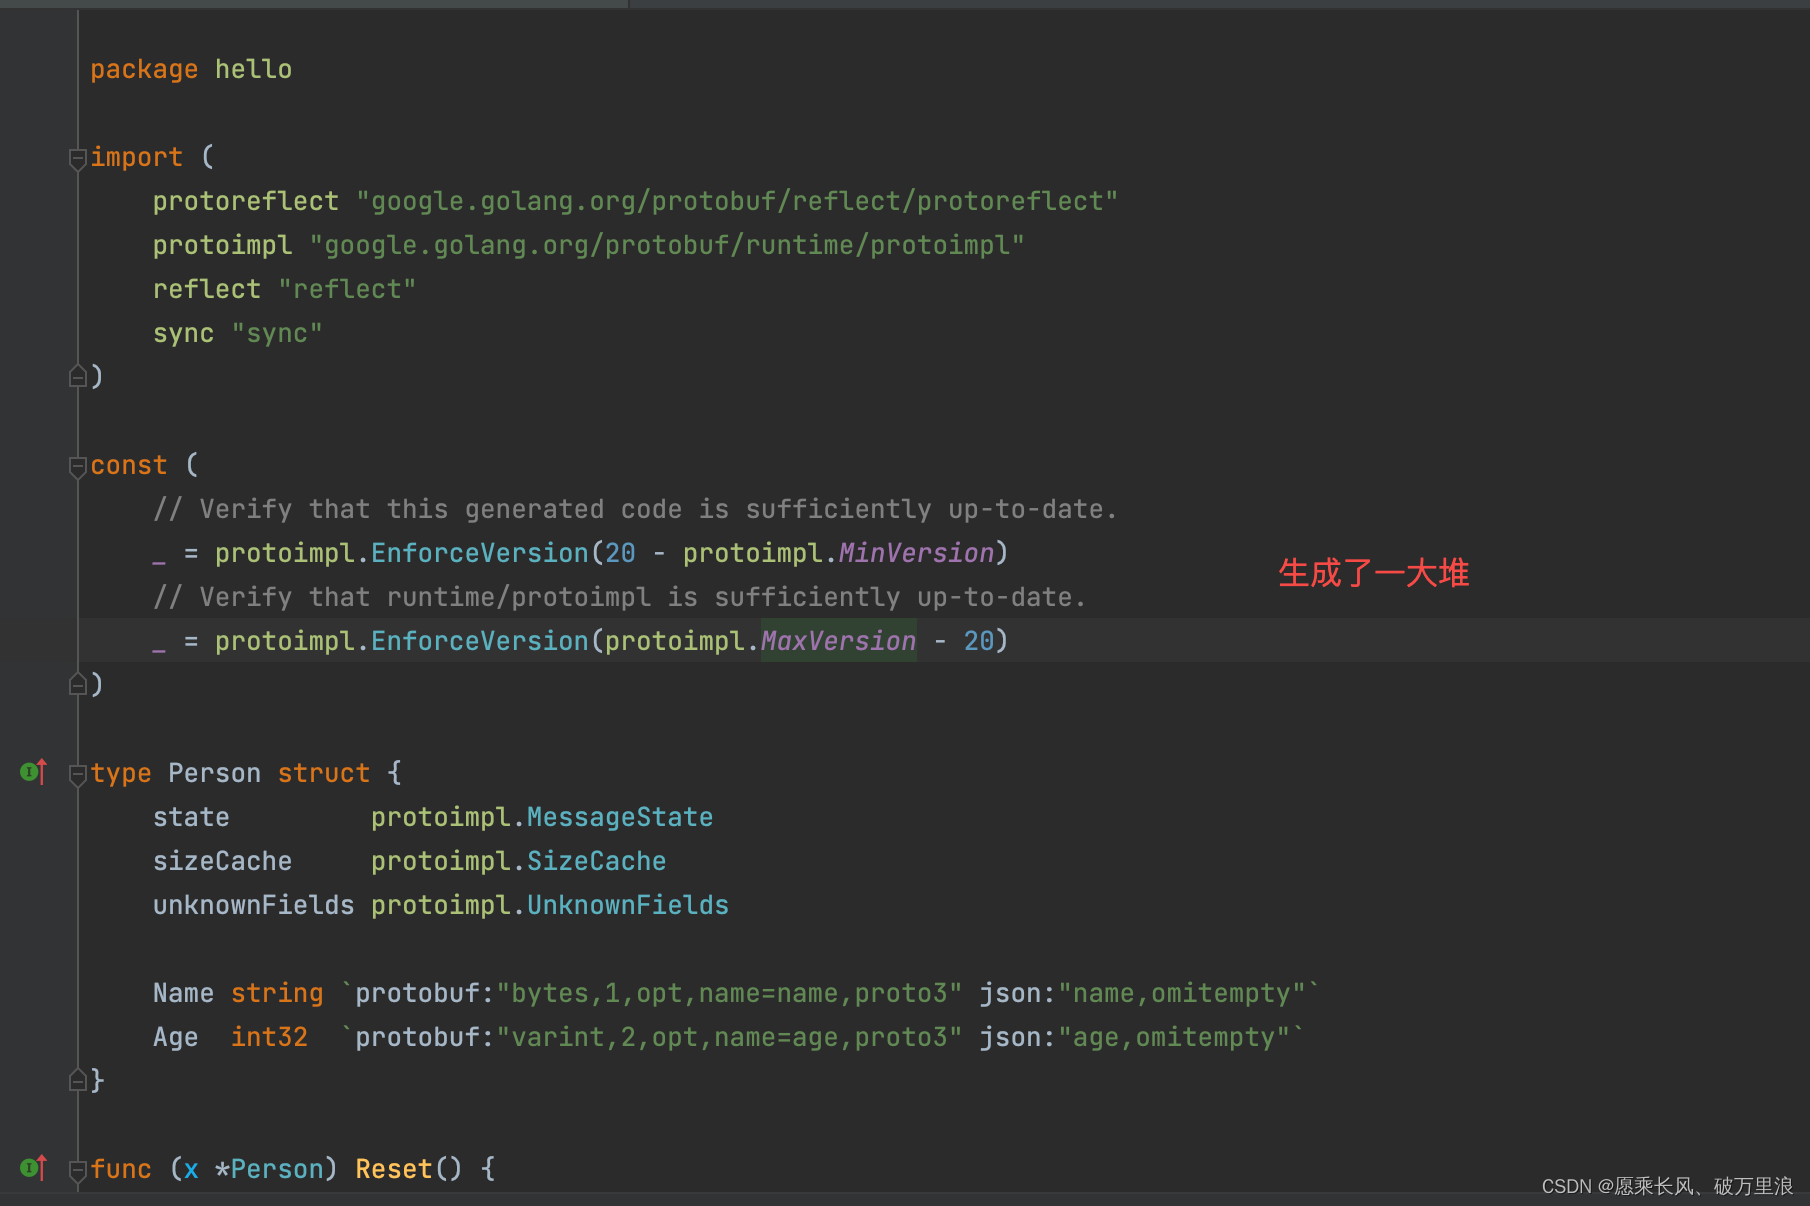The width and height of the screenshot is (1810, 1206).
Task: Click the package name hello
Action: [252, 68]
